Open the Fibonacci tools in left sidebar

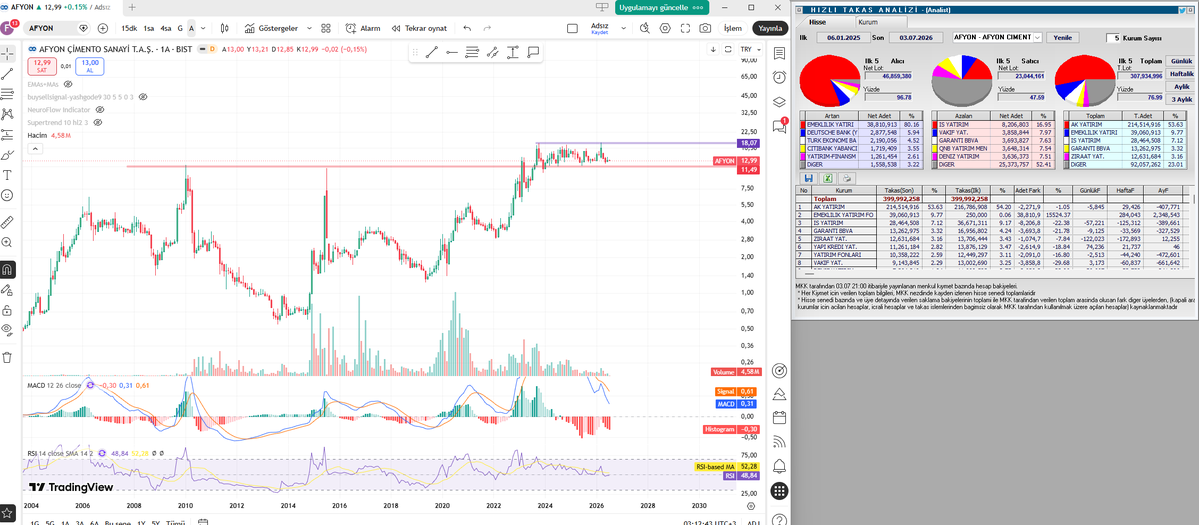pos(8,94)
